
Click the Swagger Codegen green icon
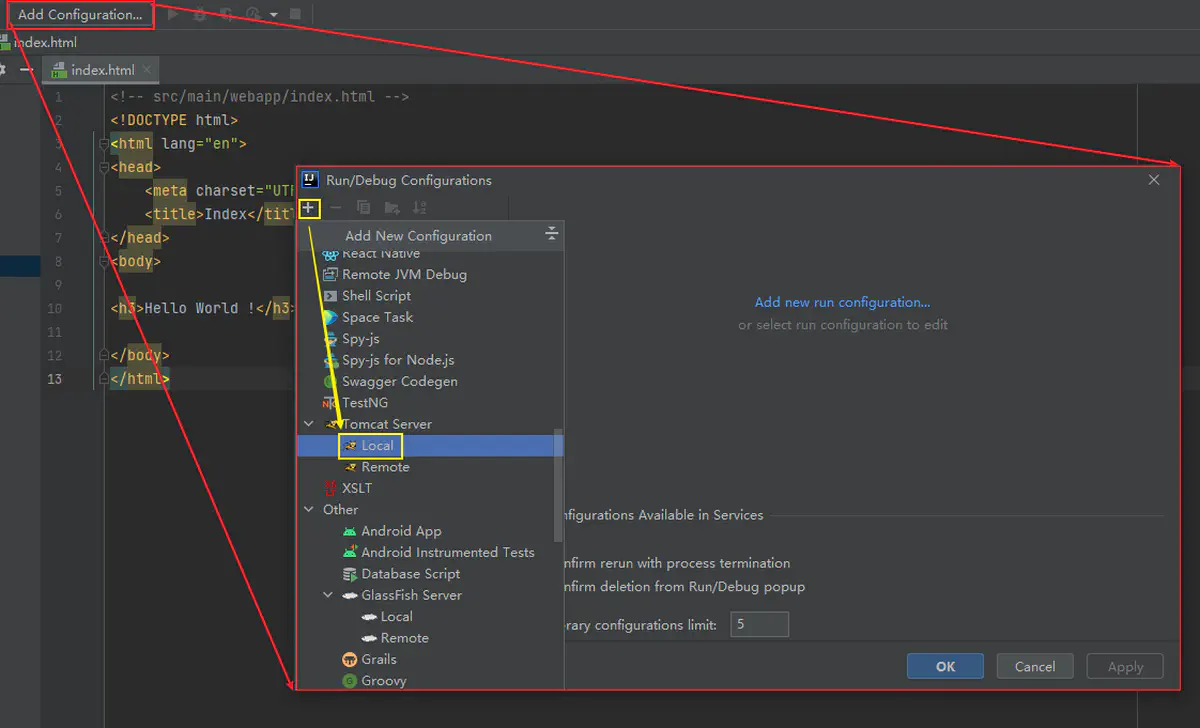click(330, 381)
